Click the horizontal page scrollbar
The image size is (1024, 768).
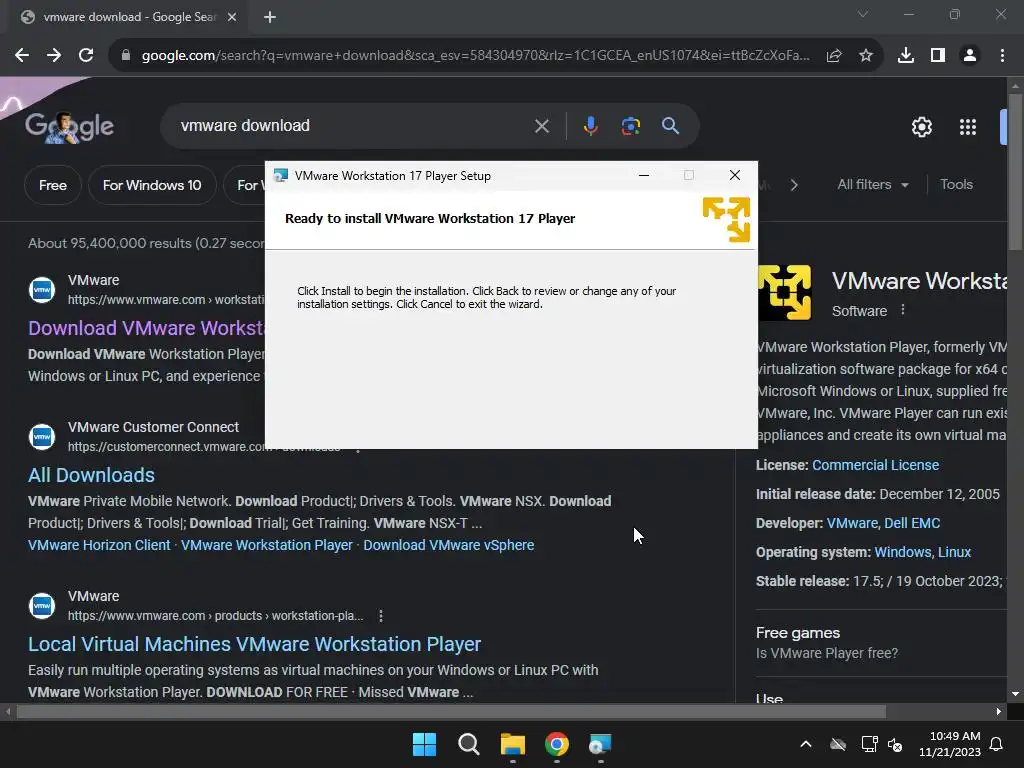(x=451, y=711)
